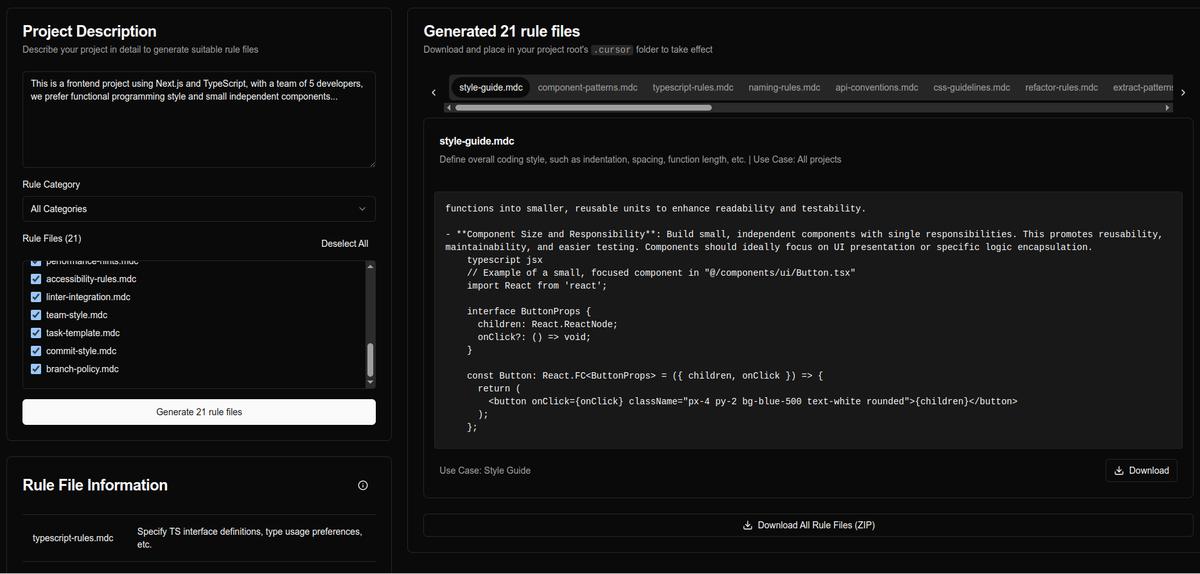Uncheck the task-template.mdc checkbox
Viewport: 1200px width, 574px height.
(x=37, y=333)
